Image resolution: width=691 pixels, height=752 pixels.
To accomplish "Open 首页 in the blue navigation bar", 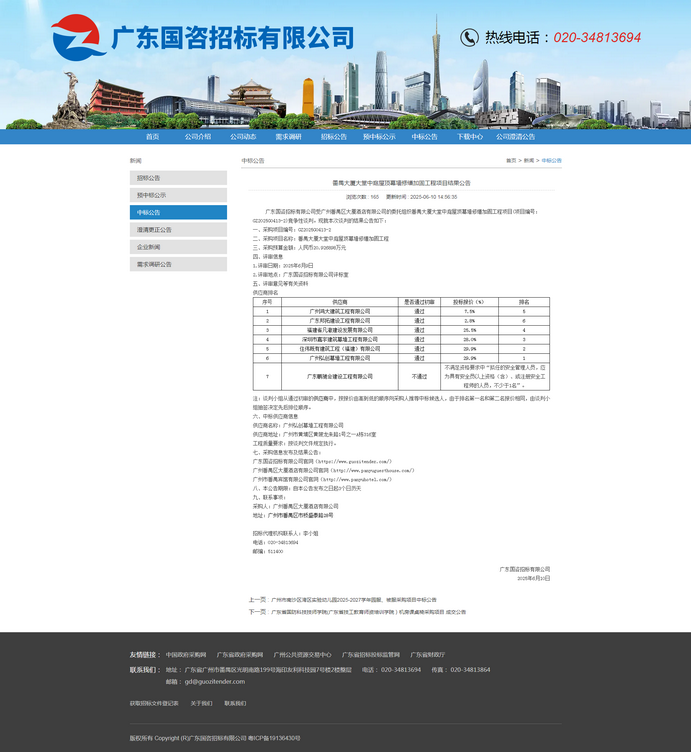I will [152, 137].
